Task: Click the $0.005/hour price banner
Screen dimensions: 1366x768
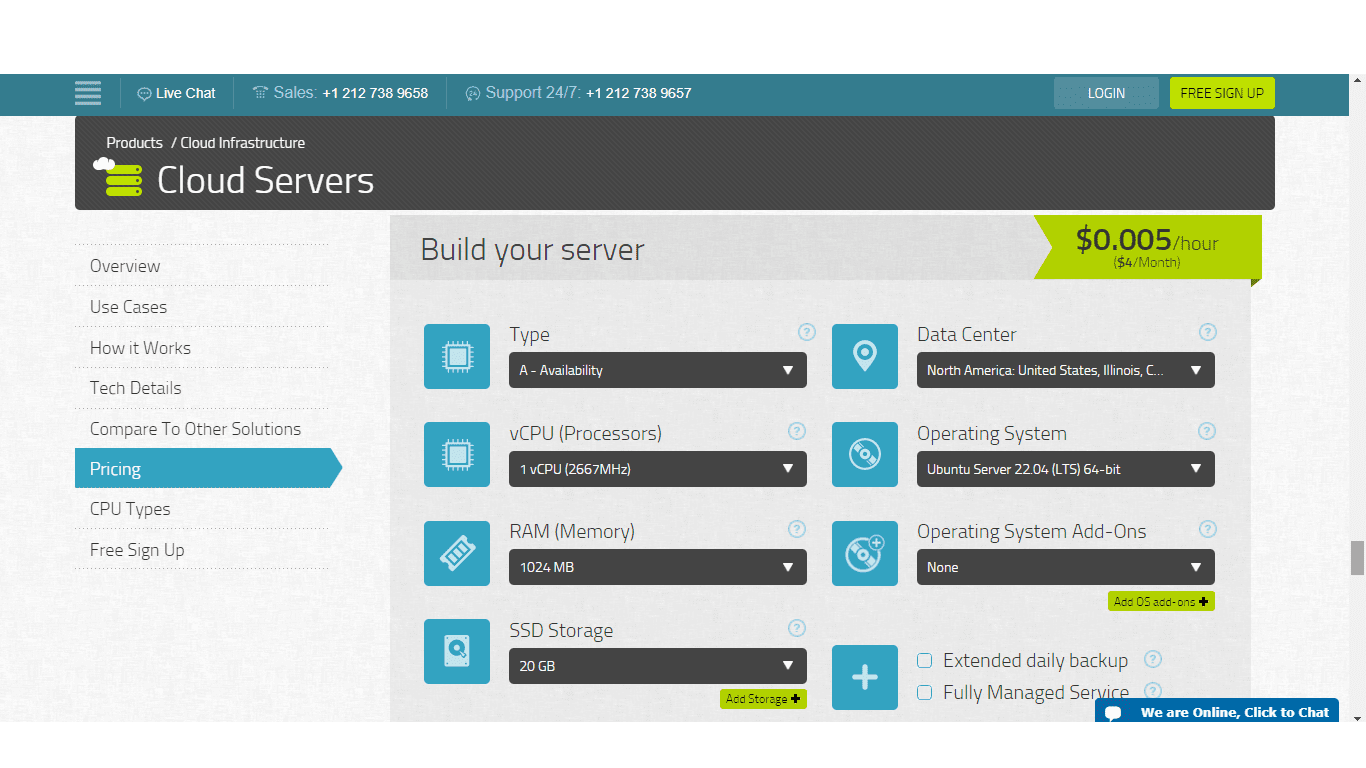Action: [x=1147, y=247]
